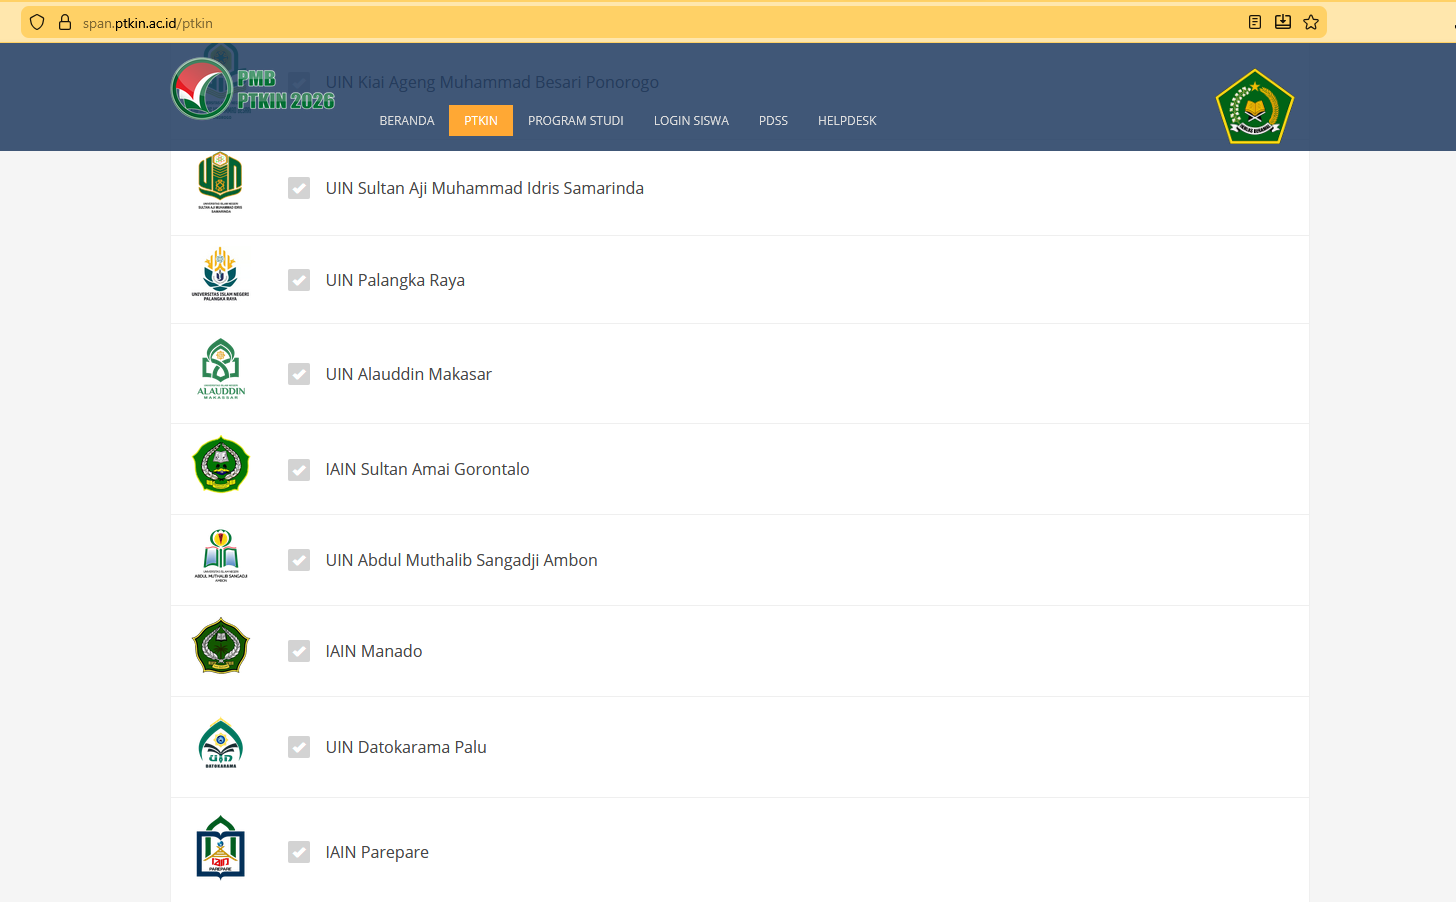Image resolution: width=1456 pixels, height=902 pixels.
Task: Go to the BERANDA menu item
Action: [x=407, y=121]
